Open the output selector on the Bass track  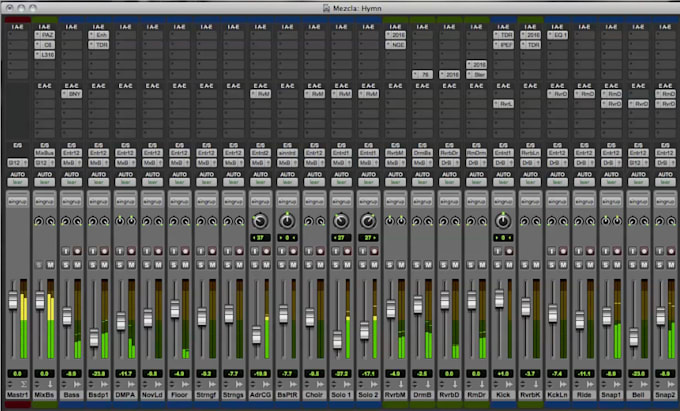click(72, 163)
